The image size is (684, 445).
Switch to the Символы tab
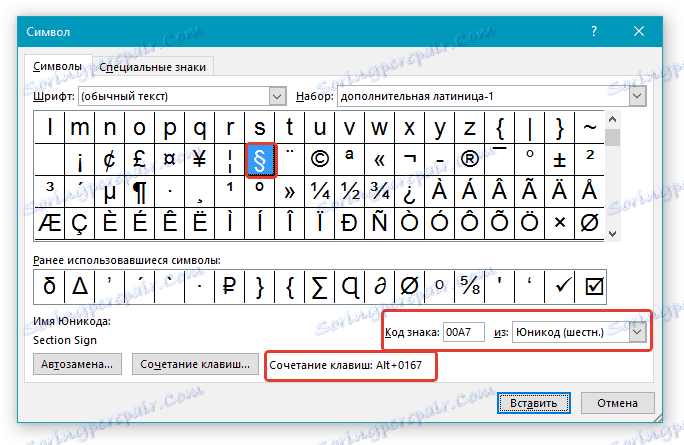(x=58, y=66)
